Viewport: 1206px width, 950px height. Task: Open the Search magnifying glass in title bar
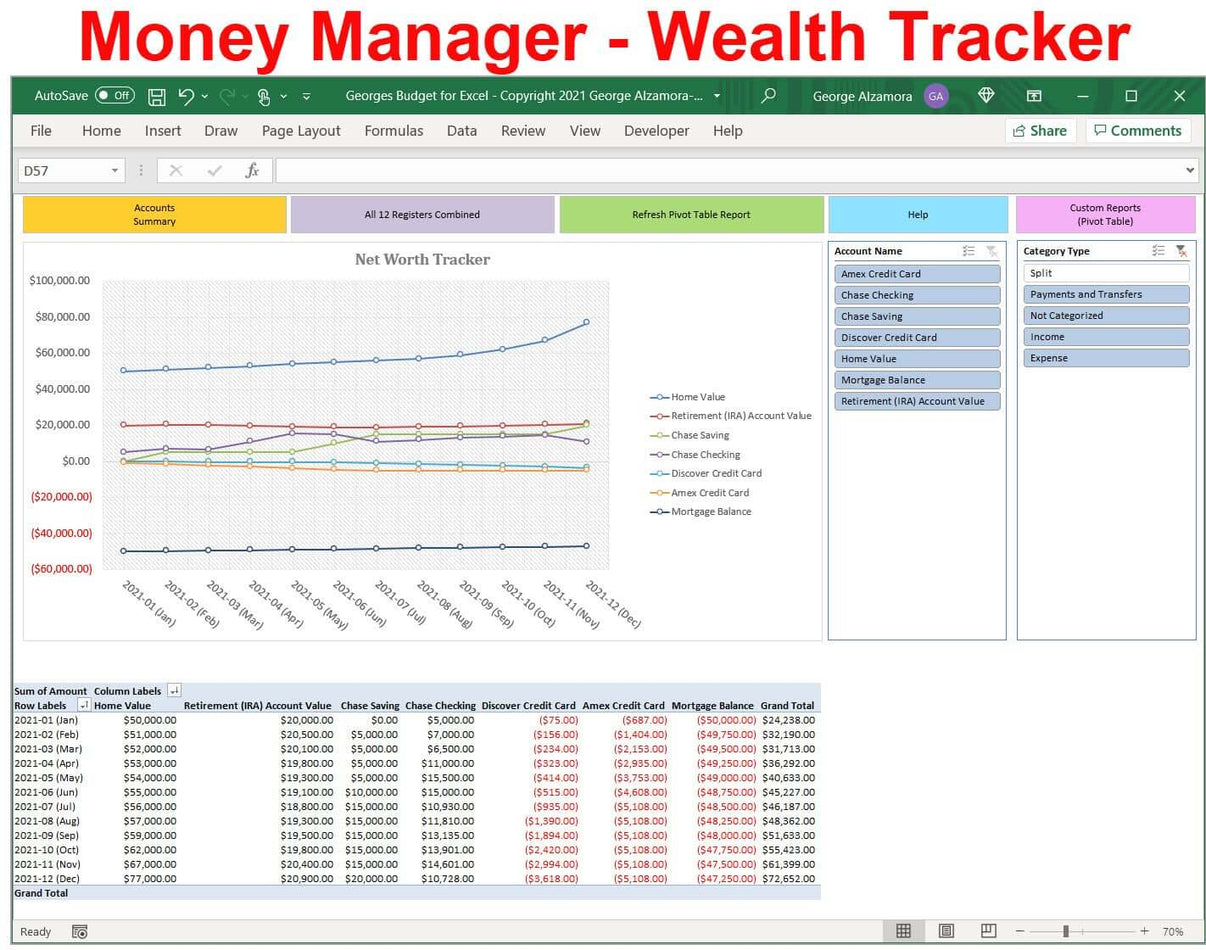768,96
